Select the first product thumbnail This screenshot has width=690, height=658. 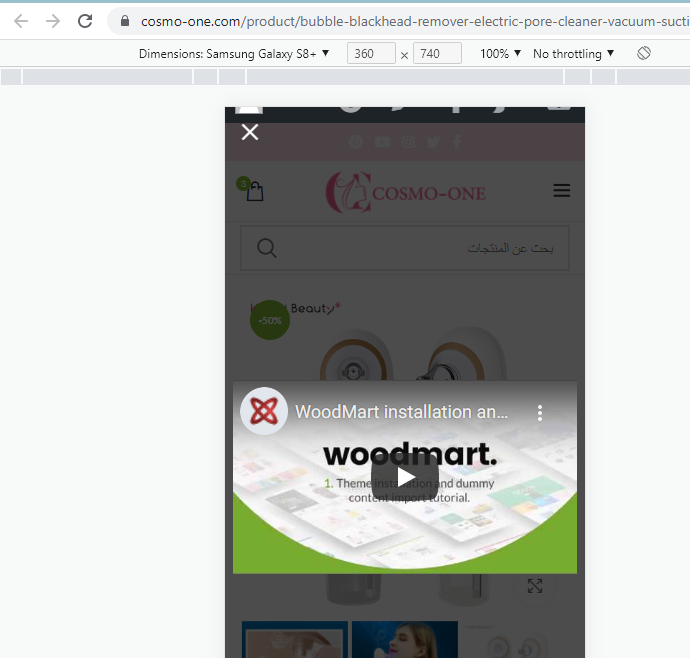point(295,639)
